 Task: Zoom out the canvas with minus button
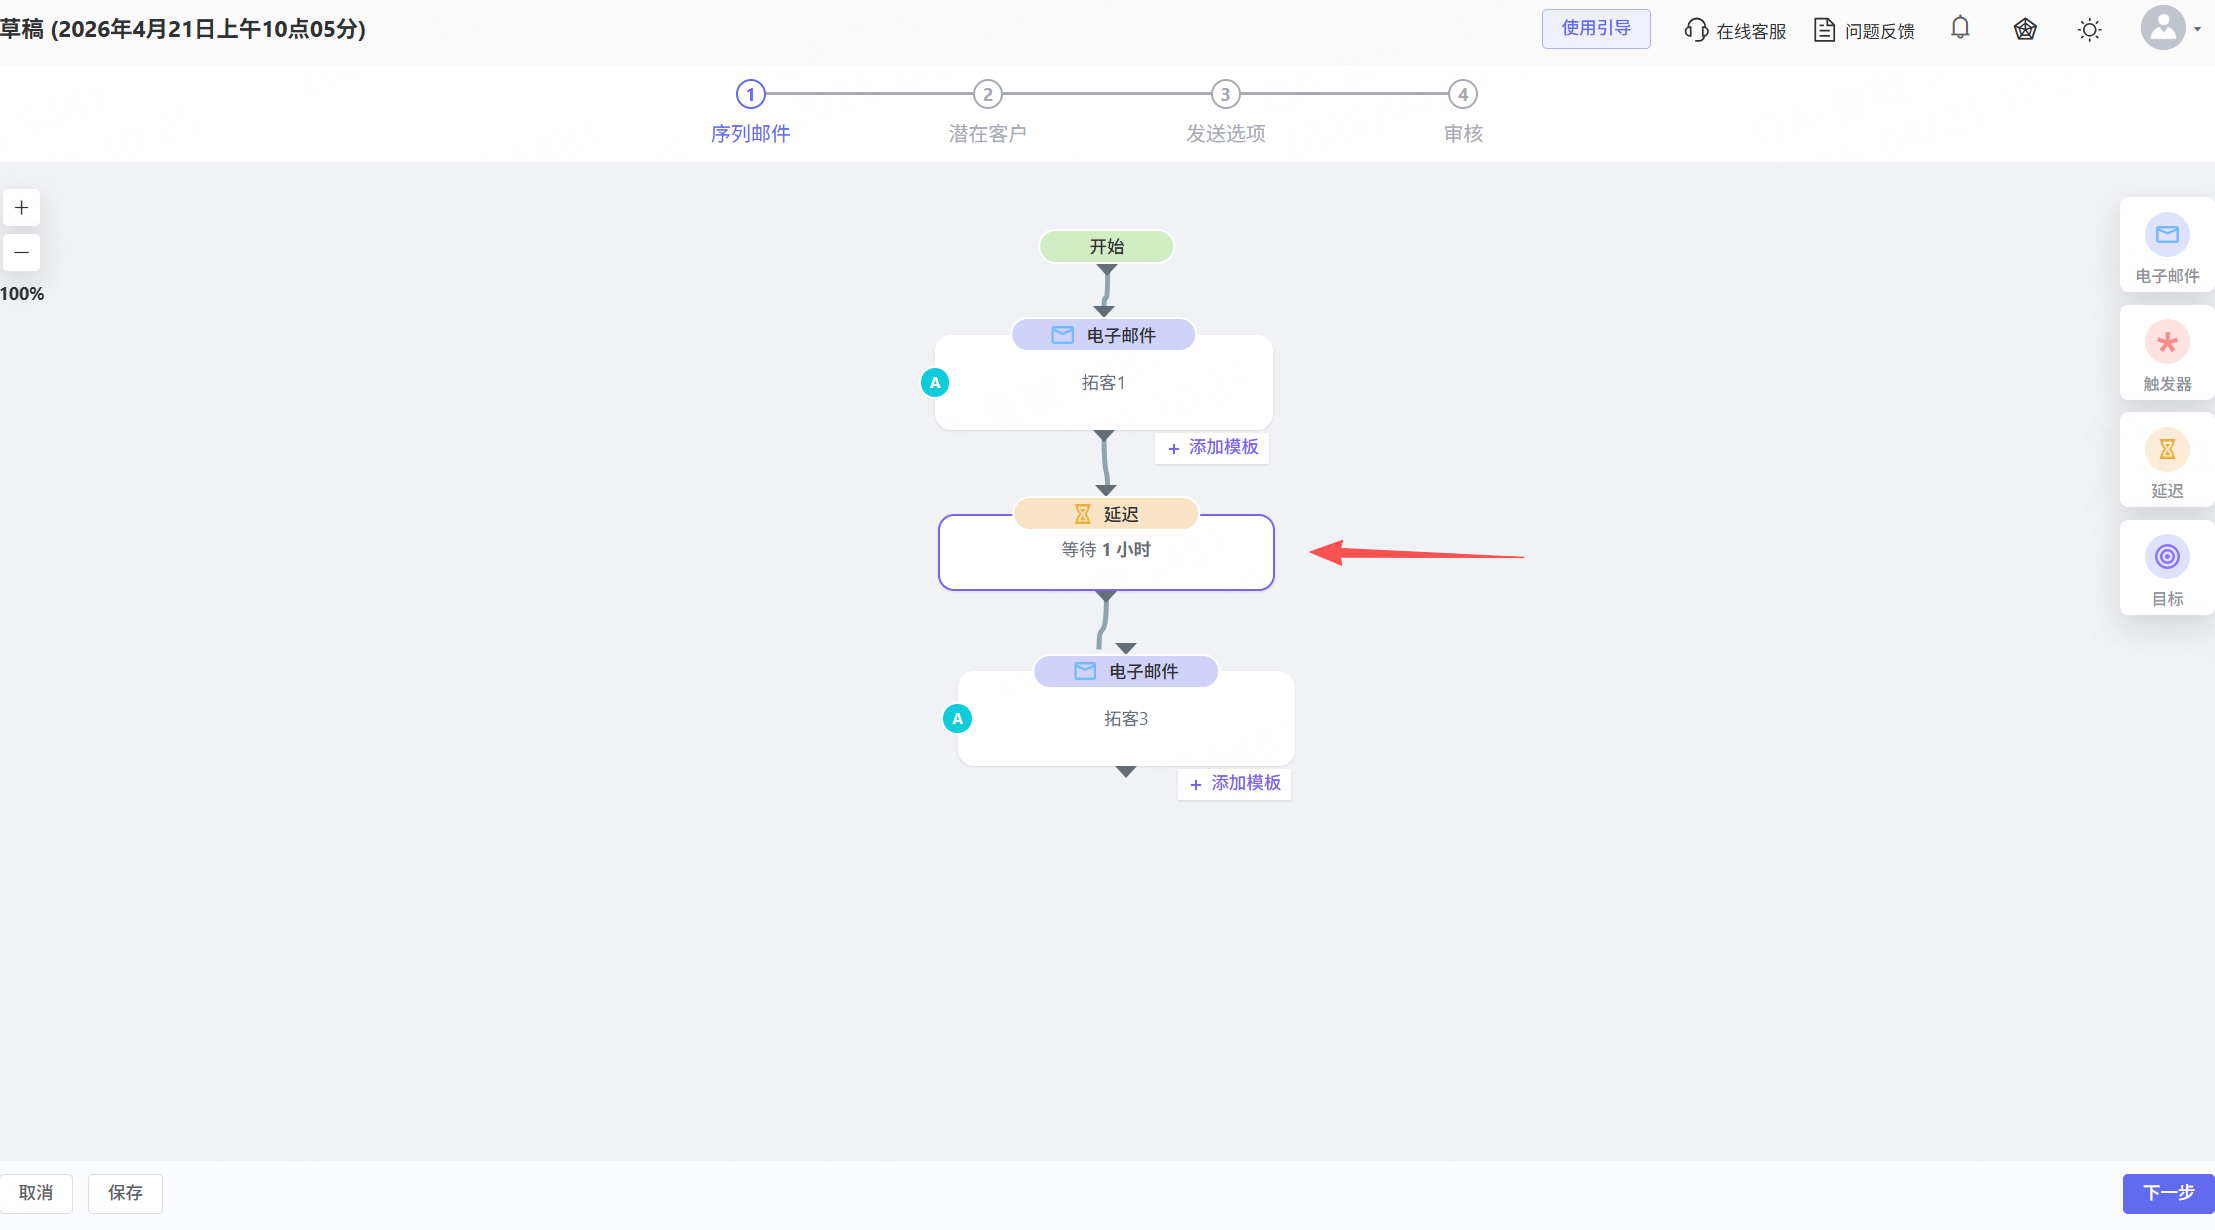coord(21,252)
